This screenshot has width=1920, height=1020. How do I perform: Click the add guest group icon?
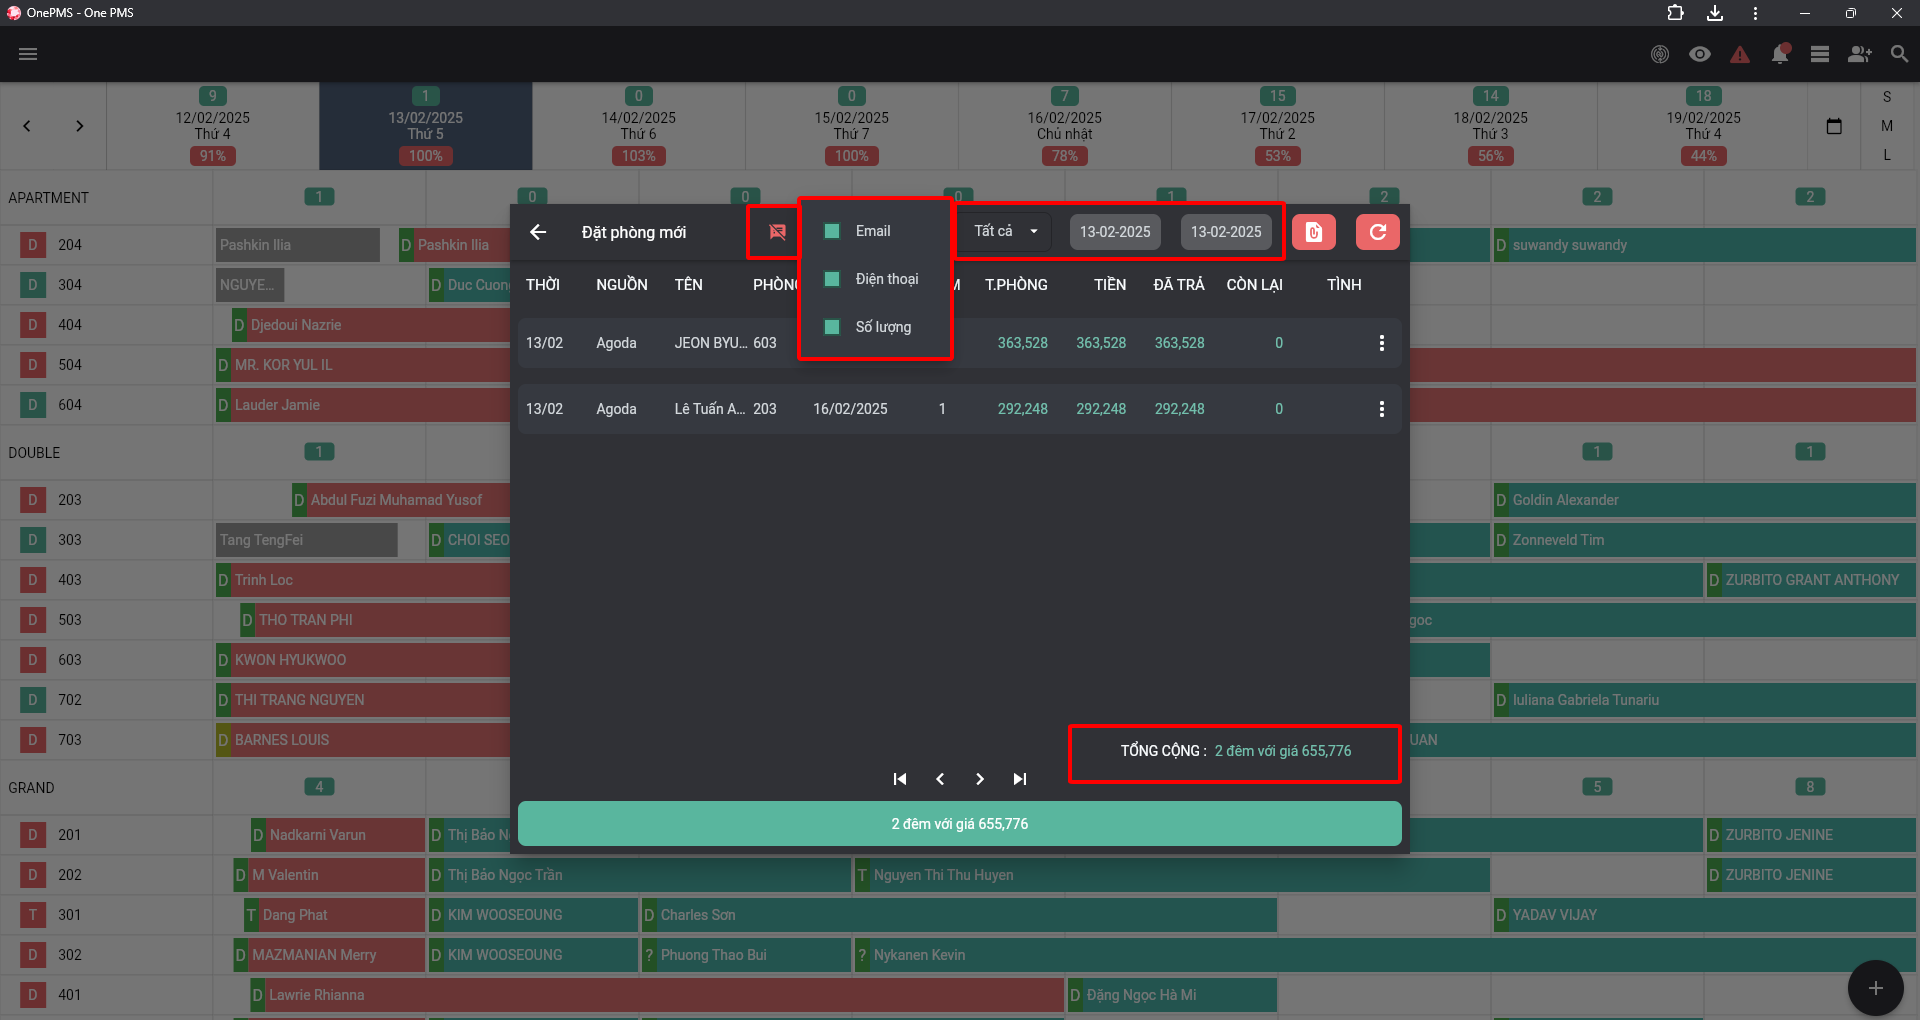point(1860,54)
